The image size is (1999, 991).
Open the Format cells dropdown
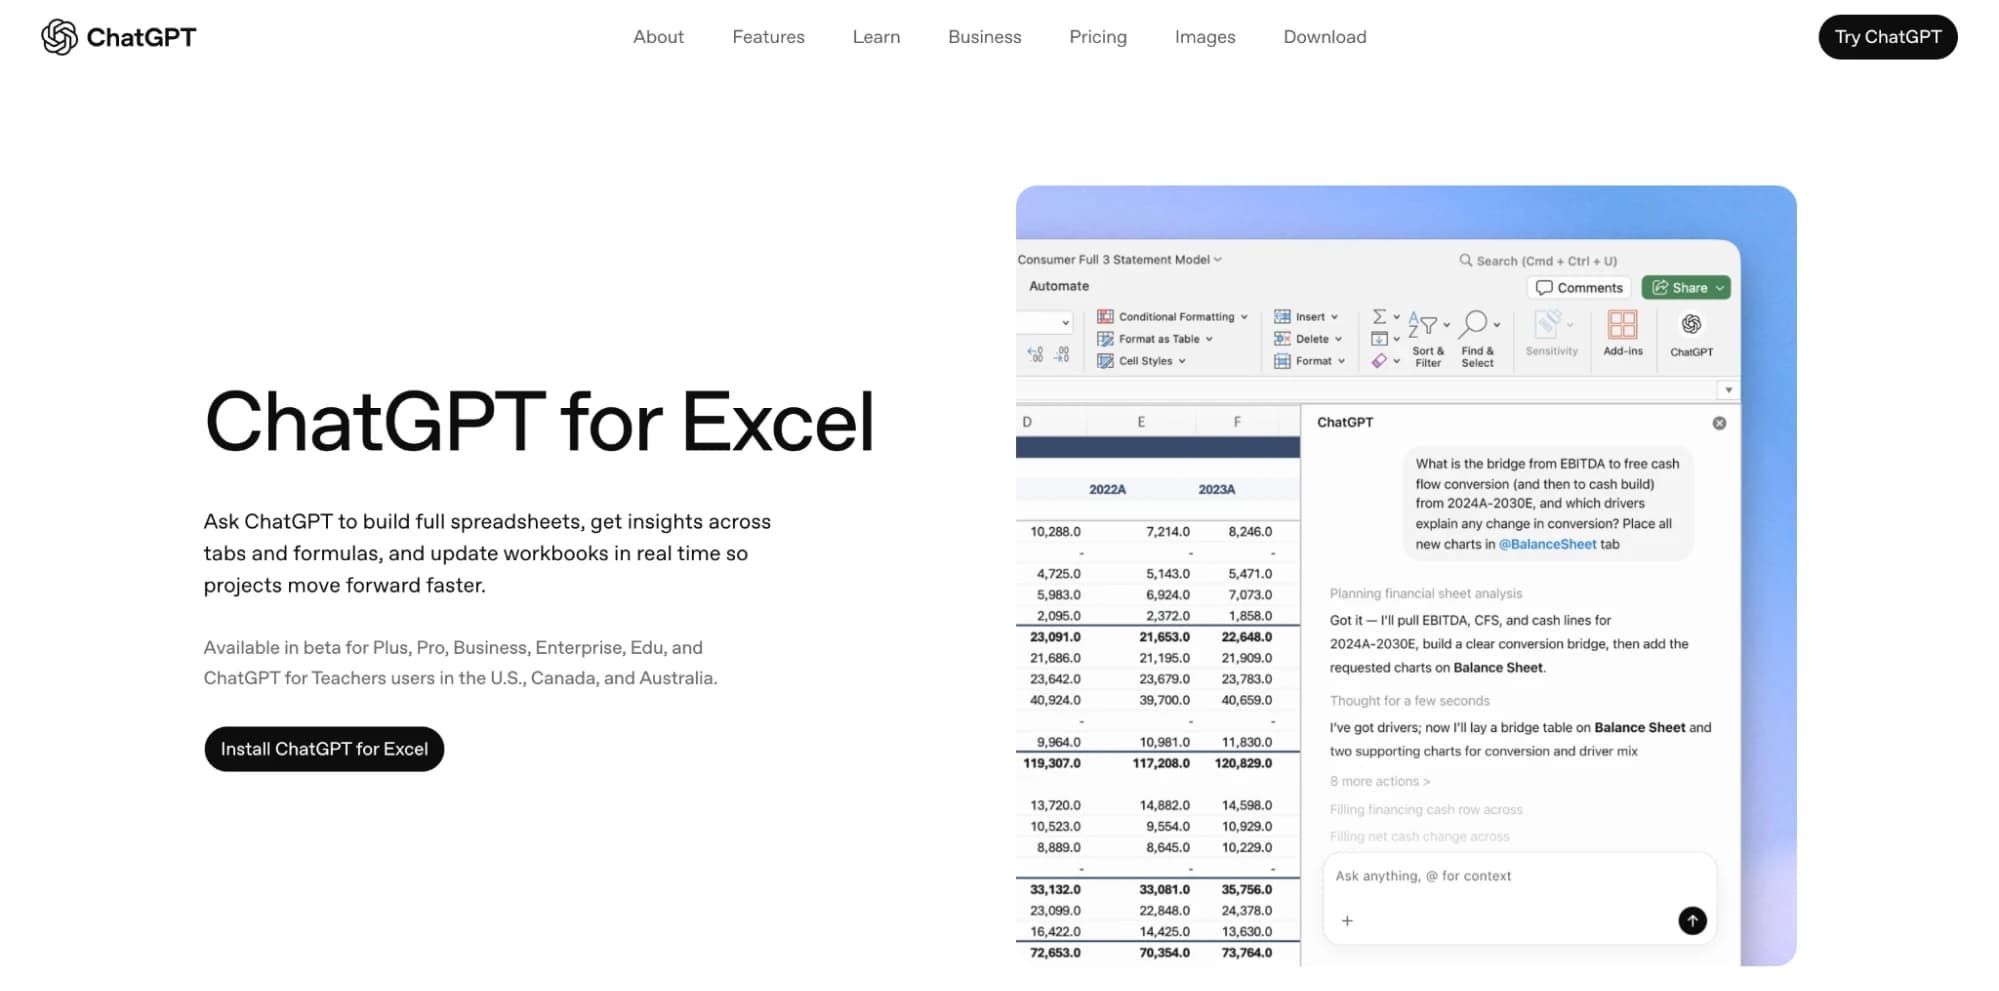1310,361
